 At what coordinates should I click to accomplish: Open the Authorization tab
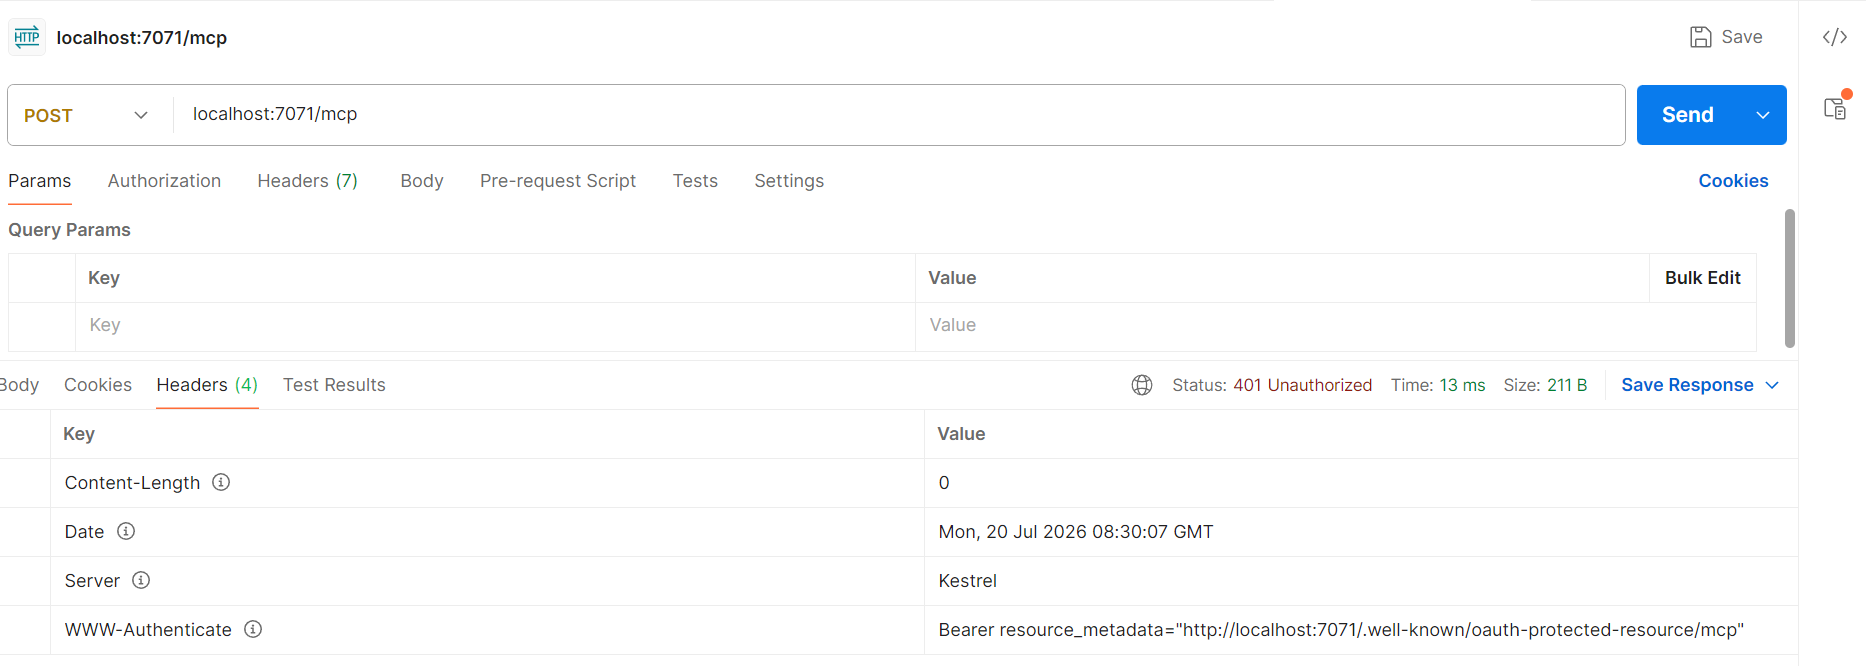tap(164, 181)
